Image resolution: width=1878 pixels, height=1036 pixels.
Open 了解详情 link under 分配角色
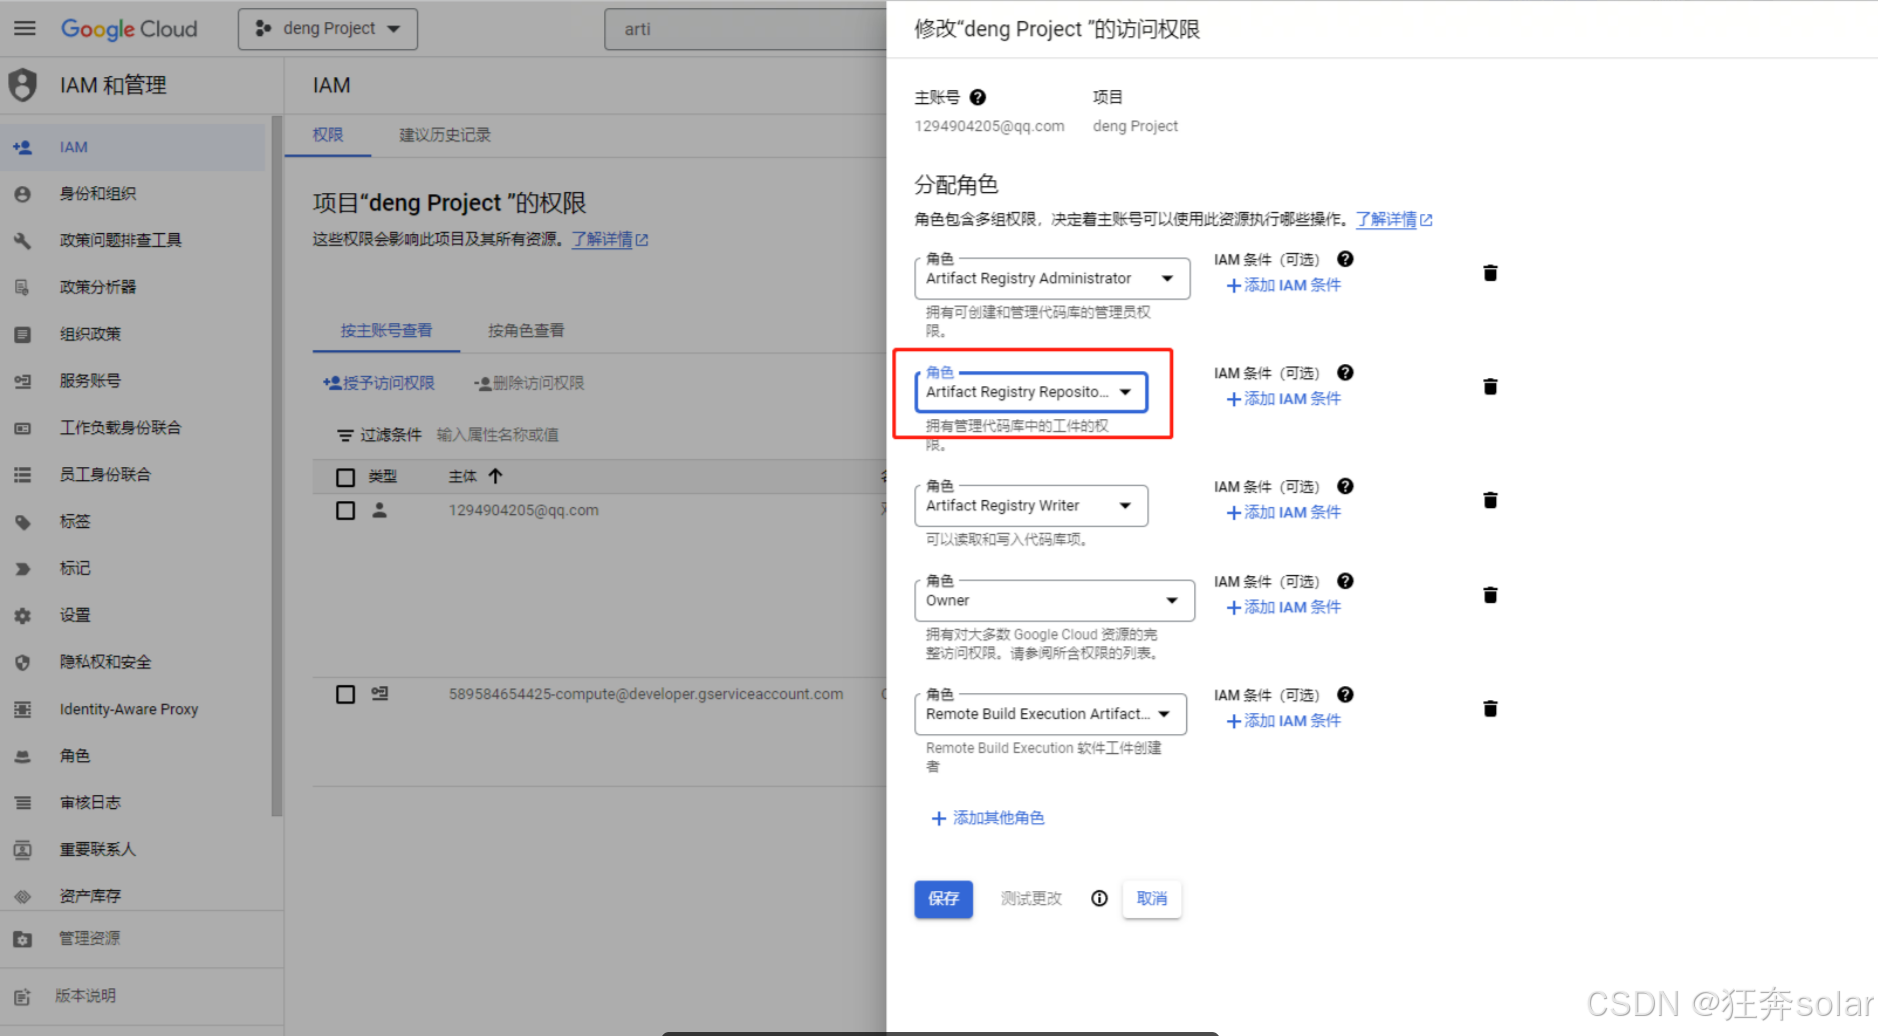(1394, 219)
